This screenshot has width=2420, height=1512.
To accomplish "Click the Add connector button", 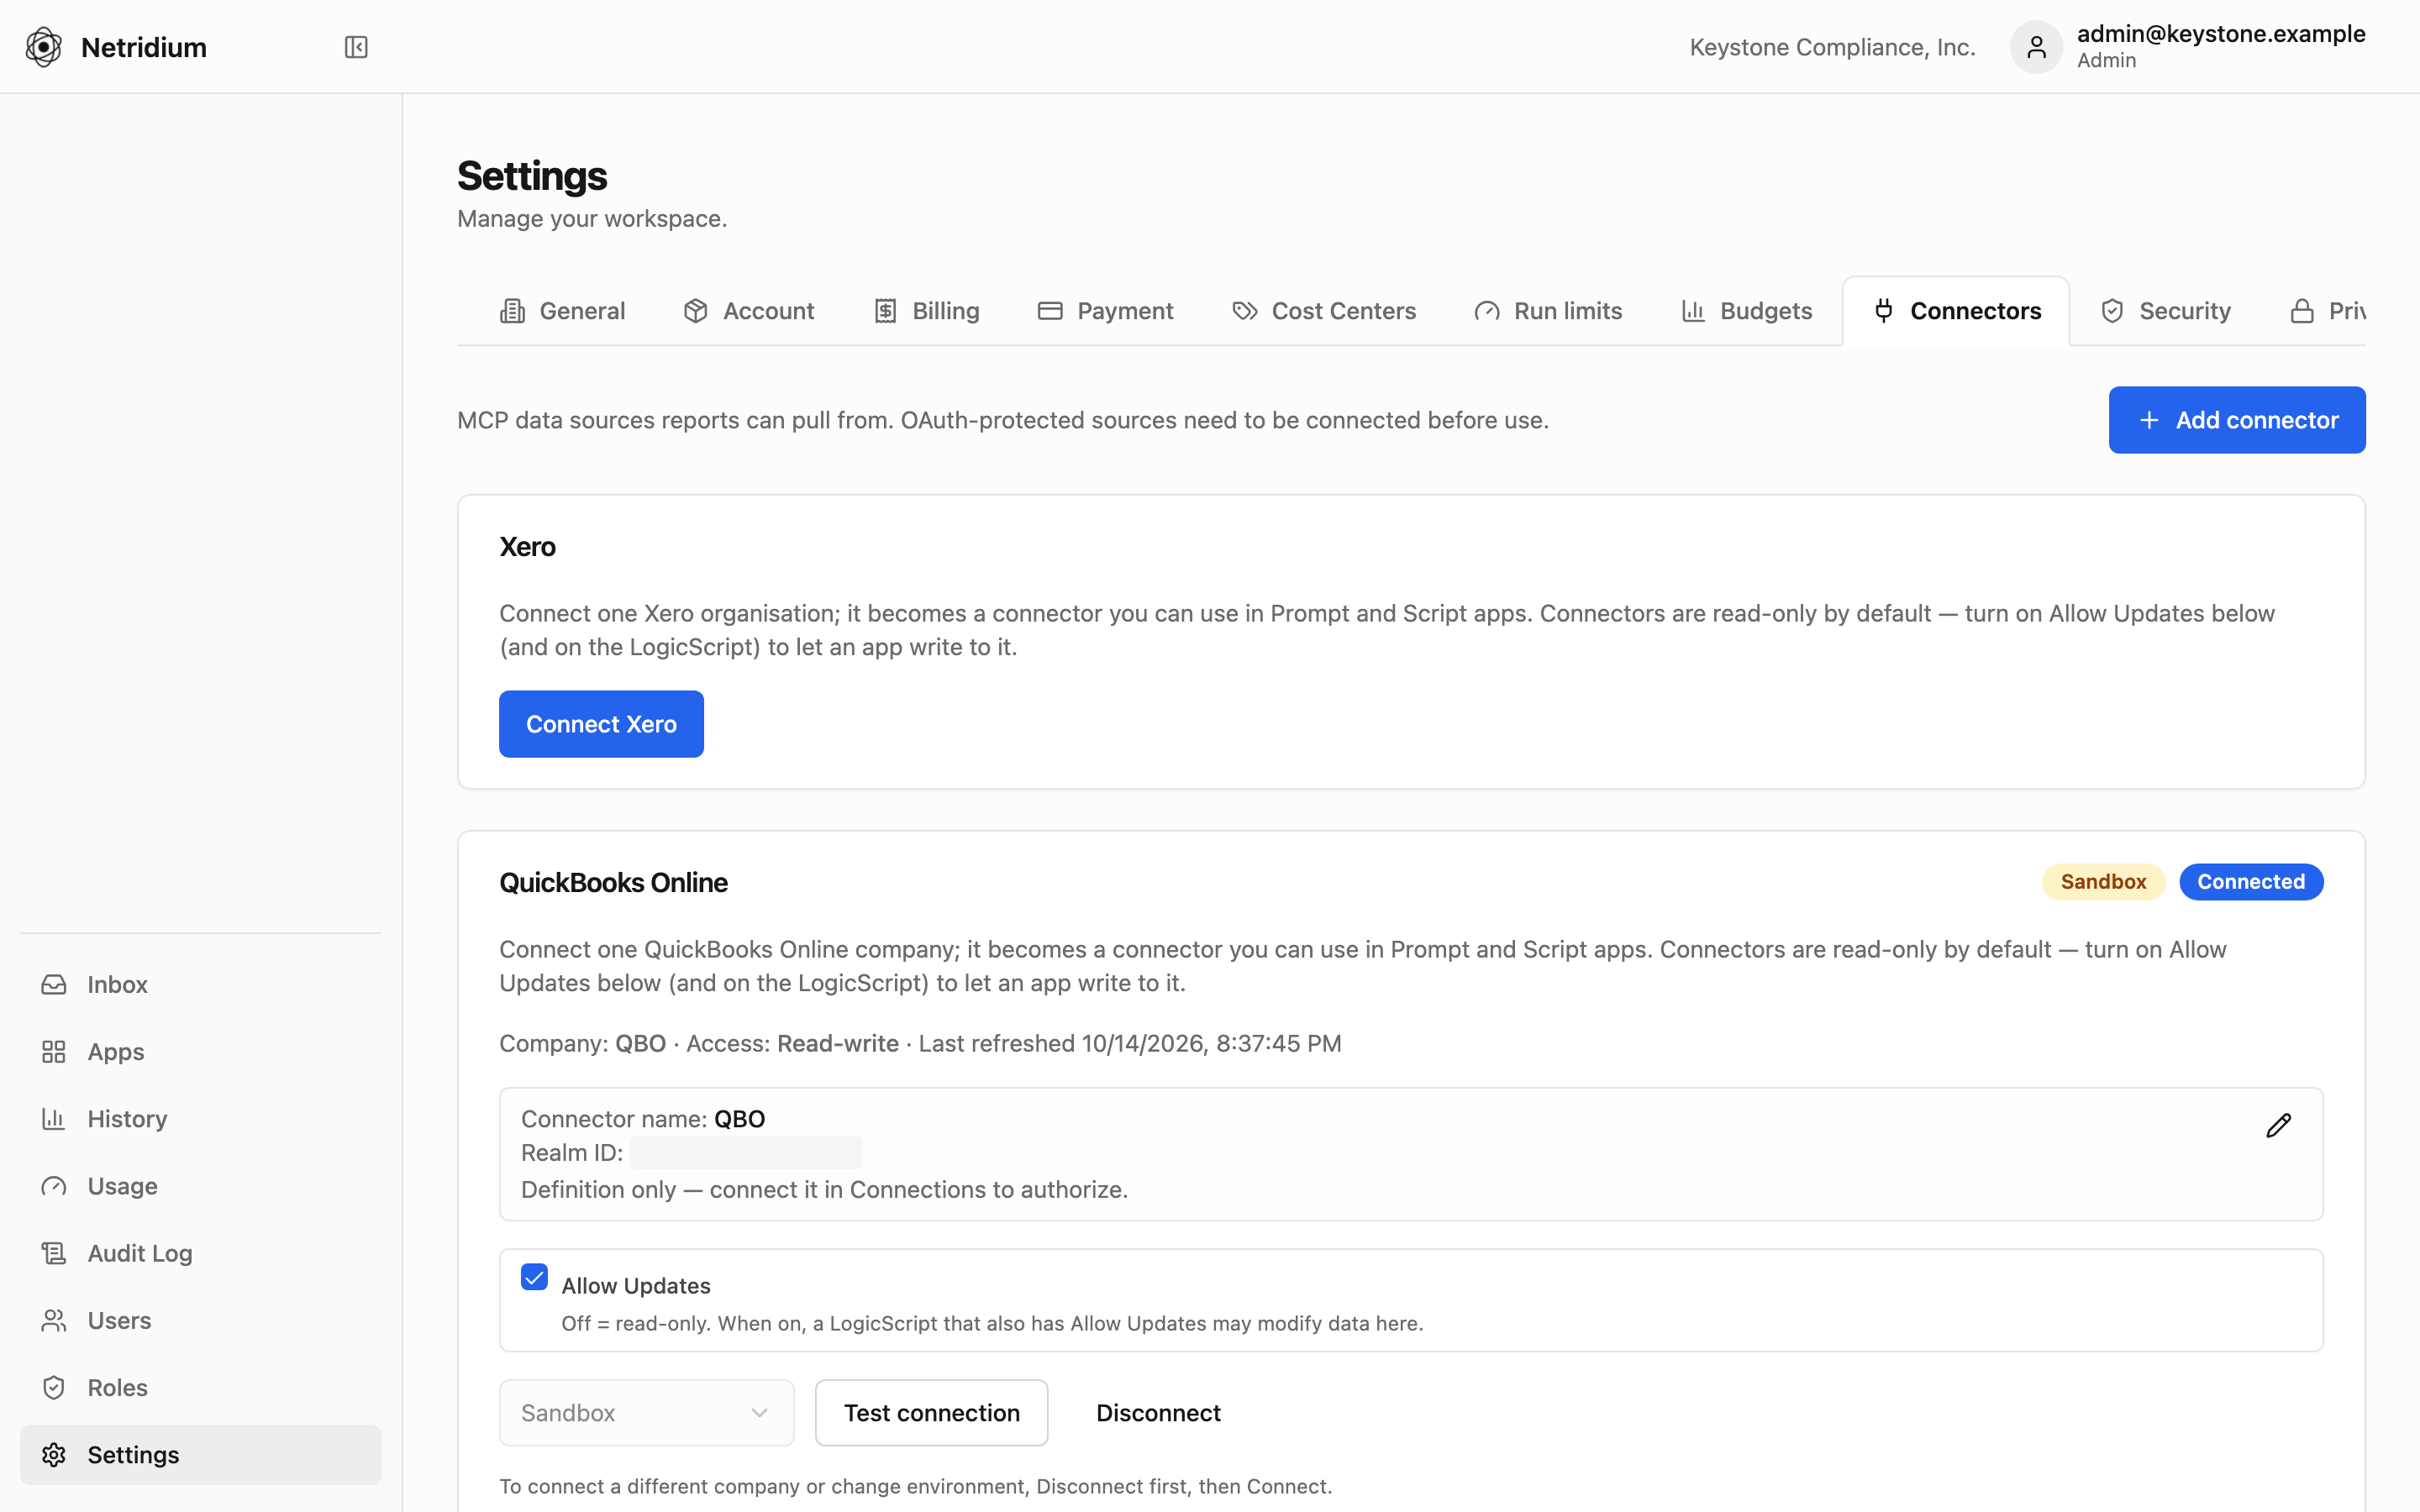I will coord(2237,420).
